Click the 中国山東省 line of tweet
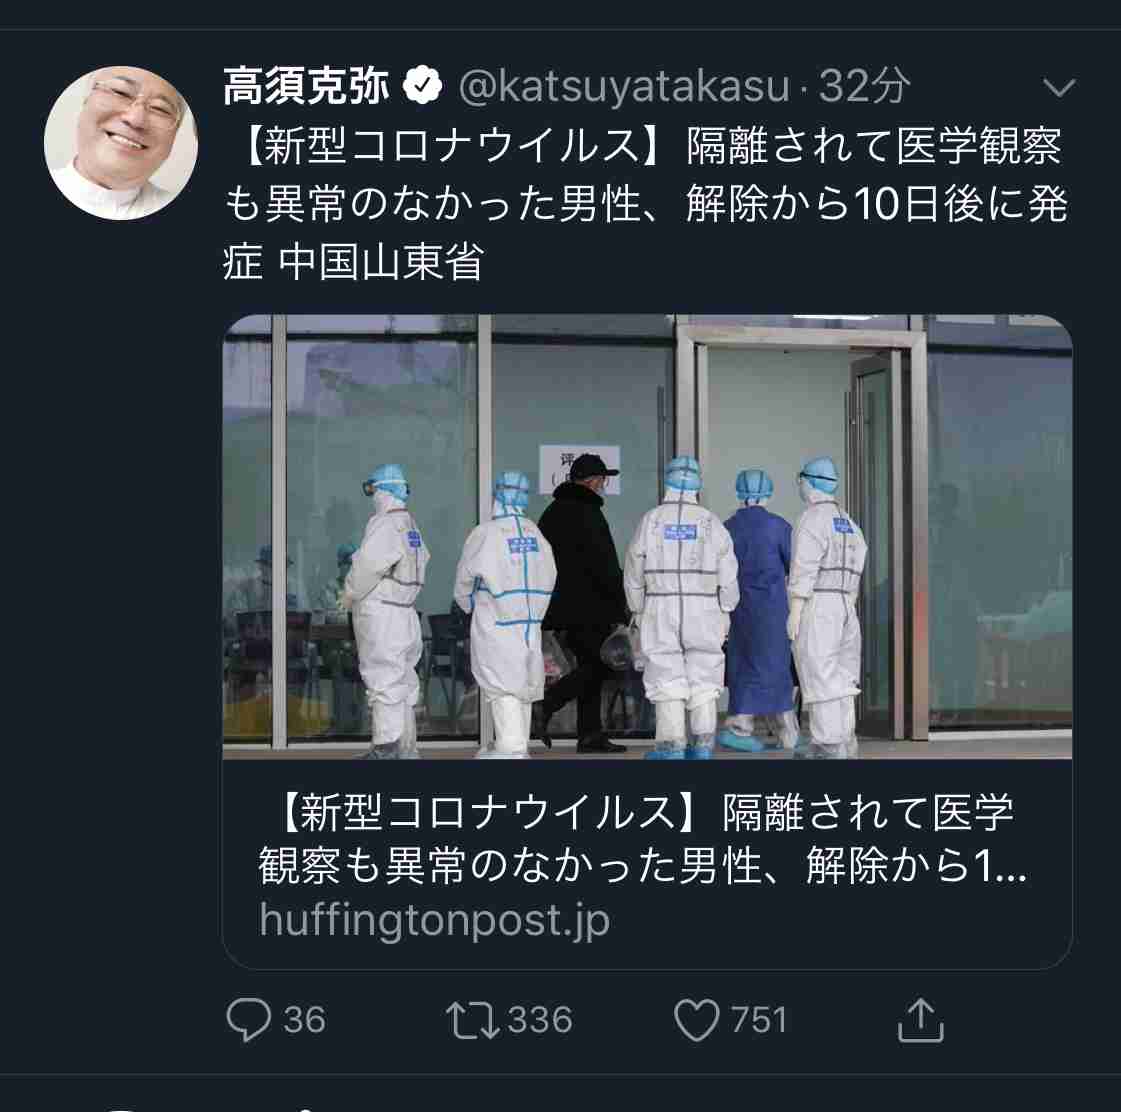This screenshot has width=1121, height=1112. tap(381, 262)
